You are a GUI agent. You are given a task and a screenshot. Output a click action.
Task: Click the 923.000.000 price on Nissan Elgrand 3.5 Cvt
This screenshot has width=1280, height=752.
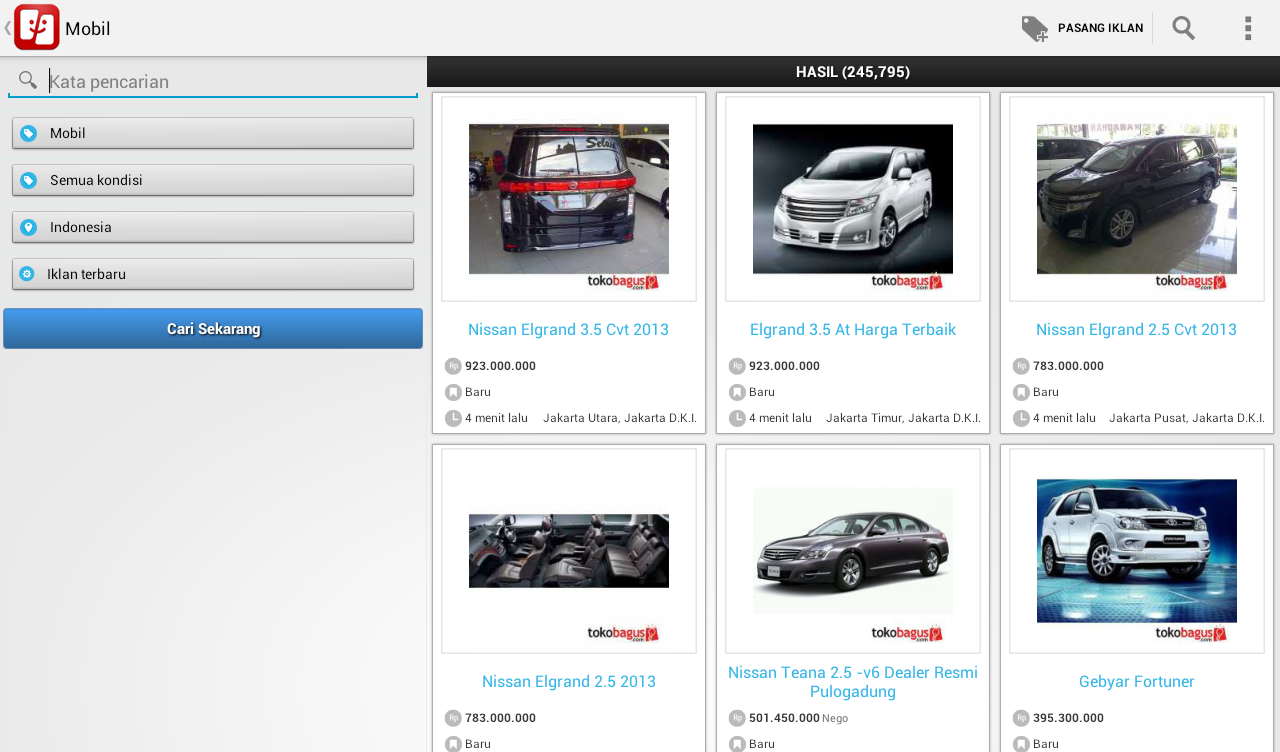pyautogui.click(x=500, y=366)
